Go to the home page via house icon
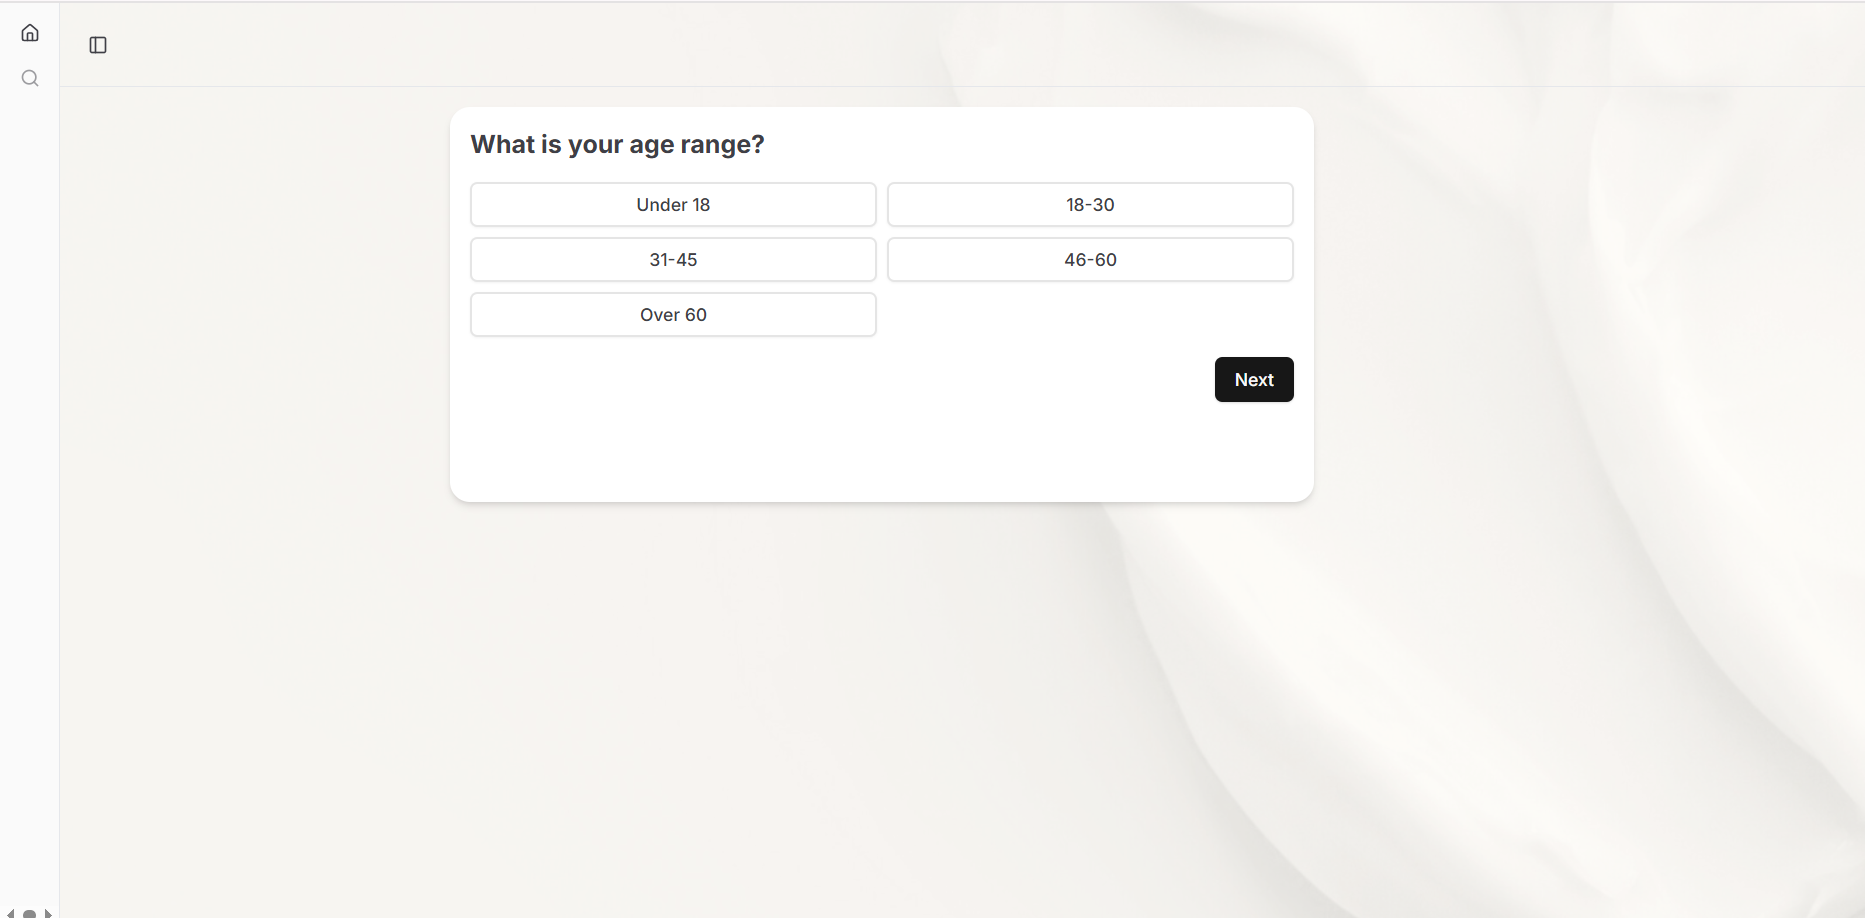 pyautogui.click(x=30, y=33)
